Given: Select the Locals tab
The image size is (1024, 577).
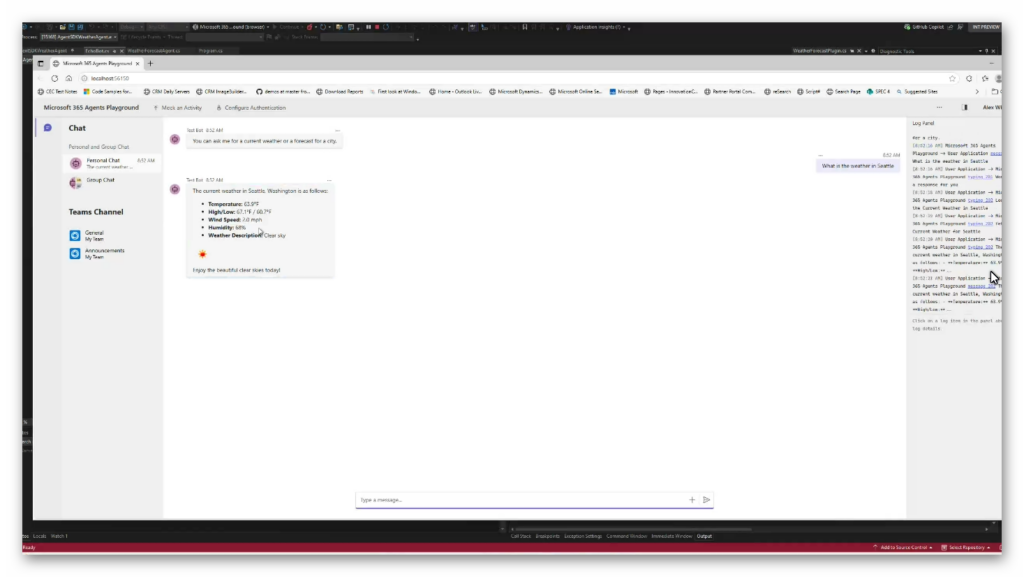Looking at the screenshot, I should coord(40,537).
